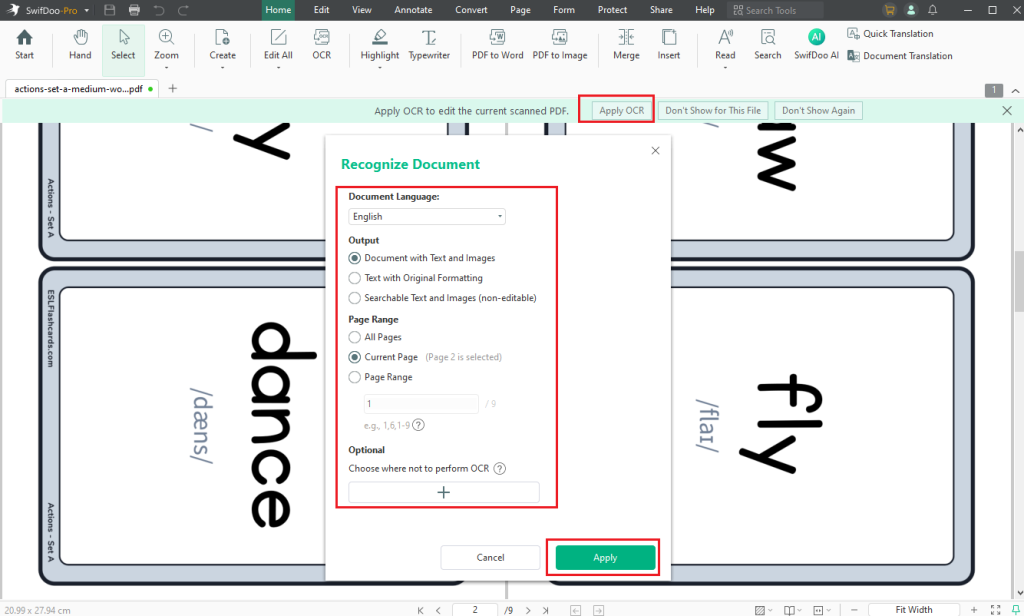This screenshot has height=616, width=1024.
Task: Enter full screen mode in status bar
Action: [x=995, y=610]
